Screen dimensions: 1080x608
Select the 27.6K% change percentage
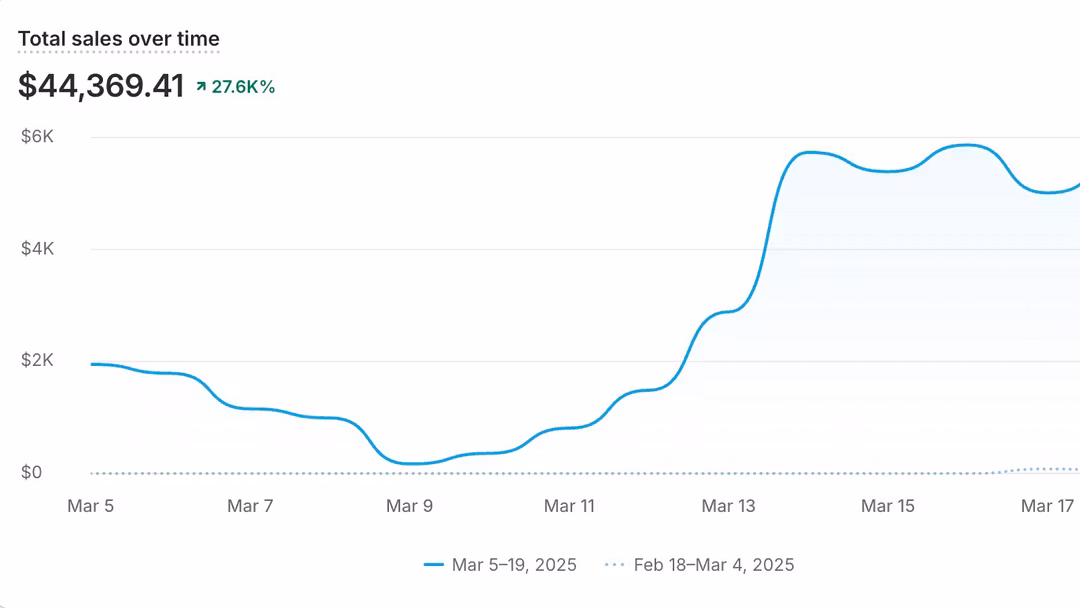point(243,87)
